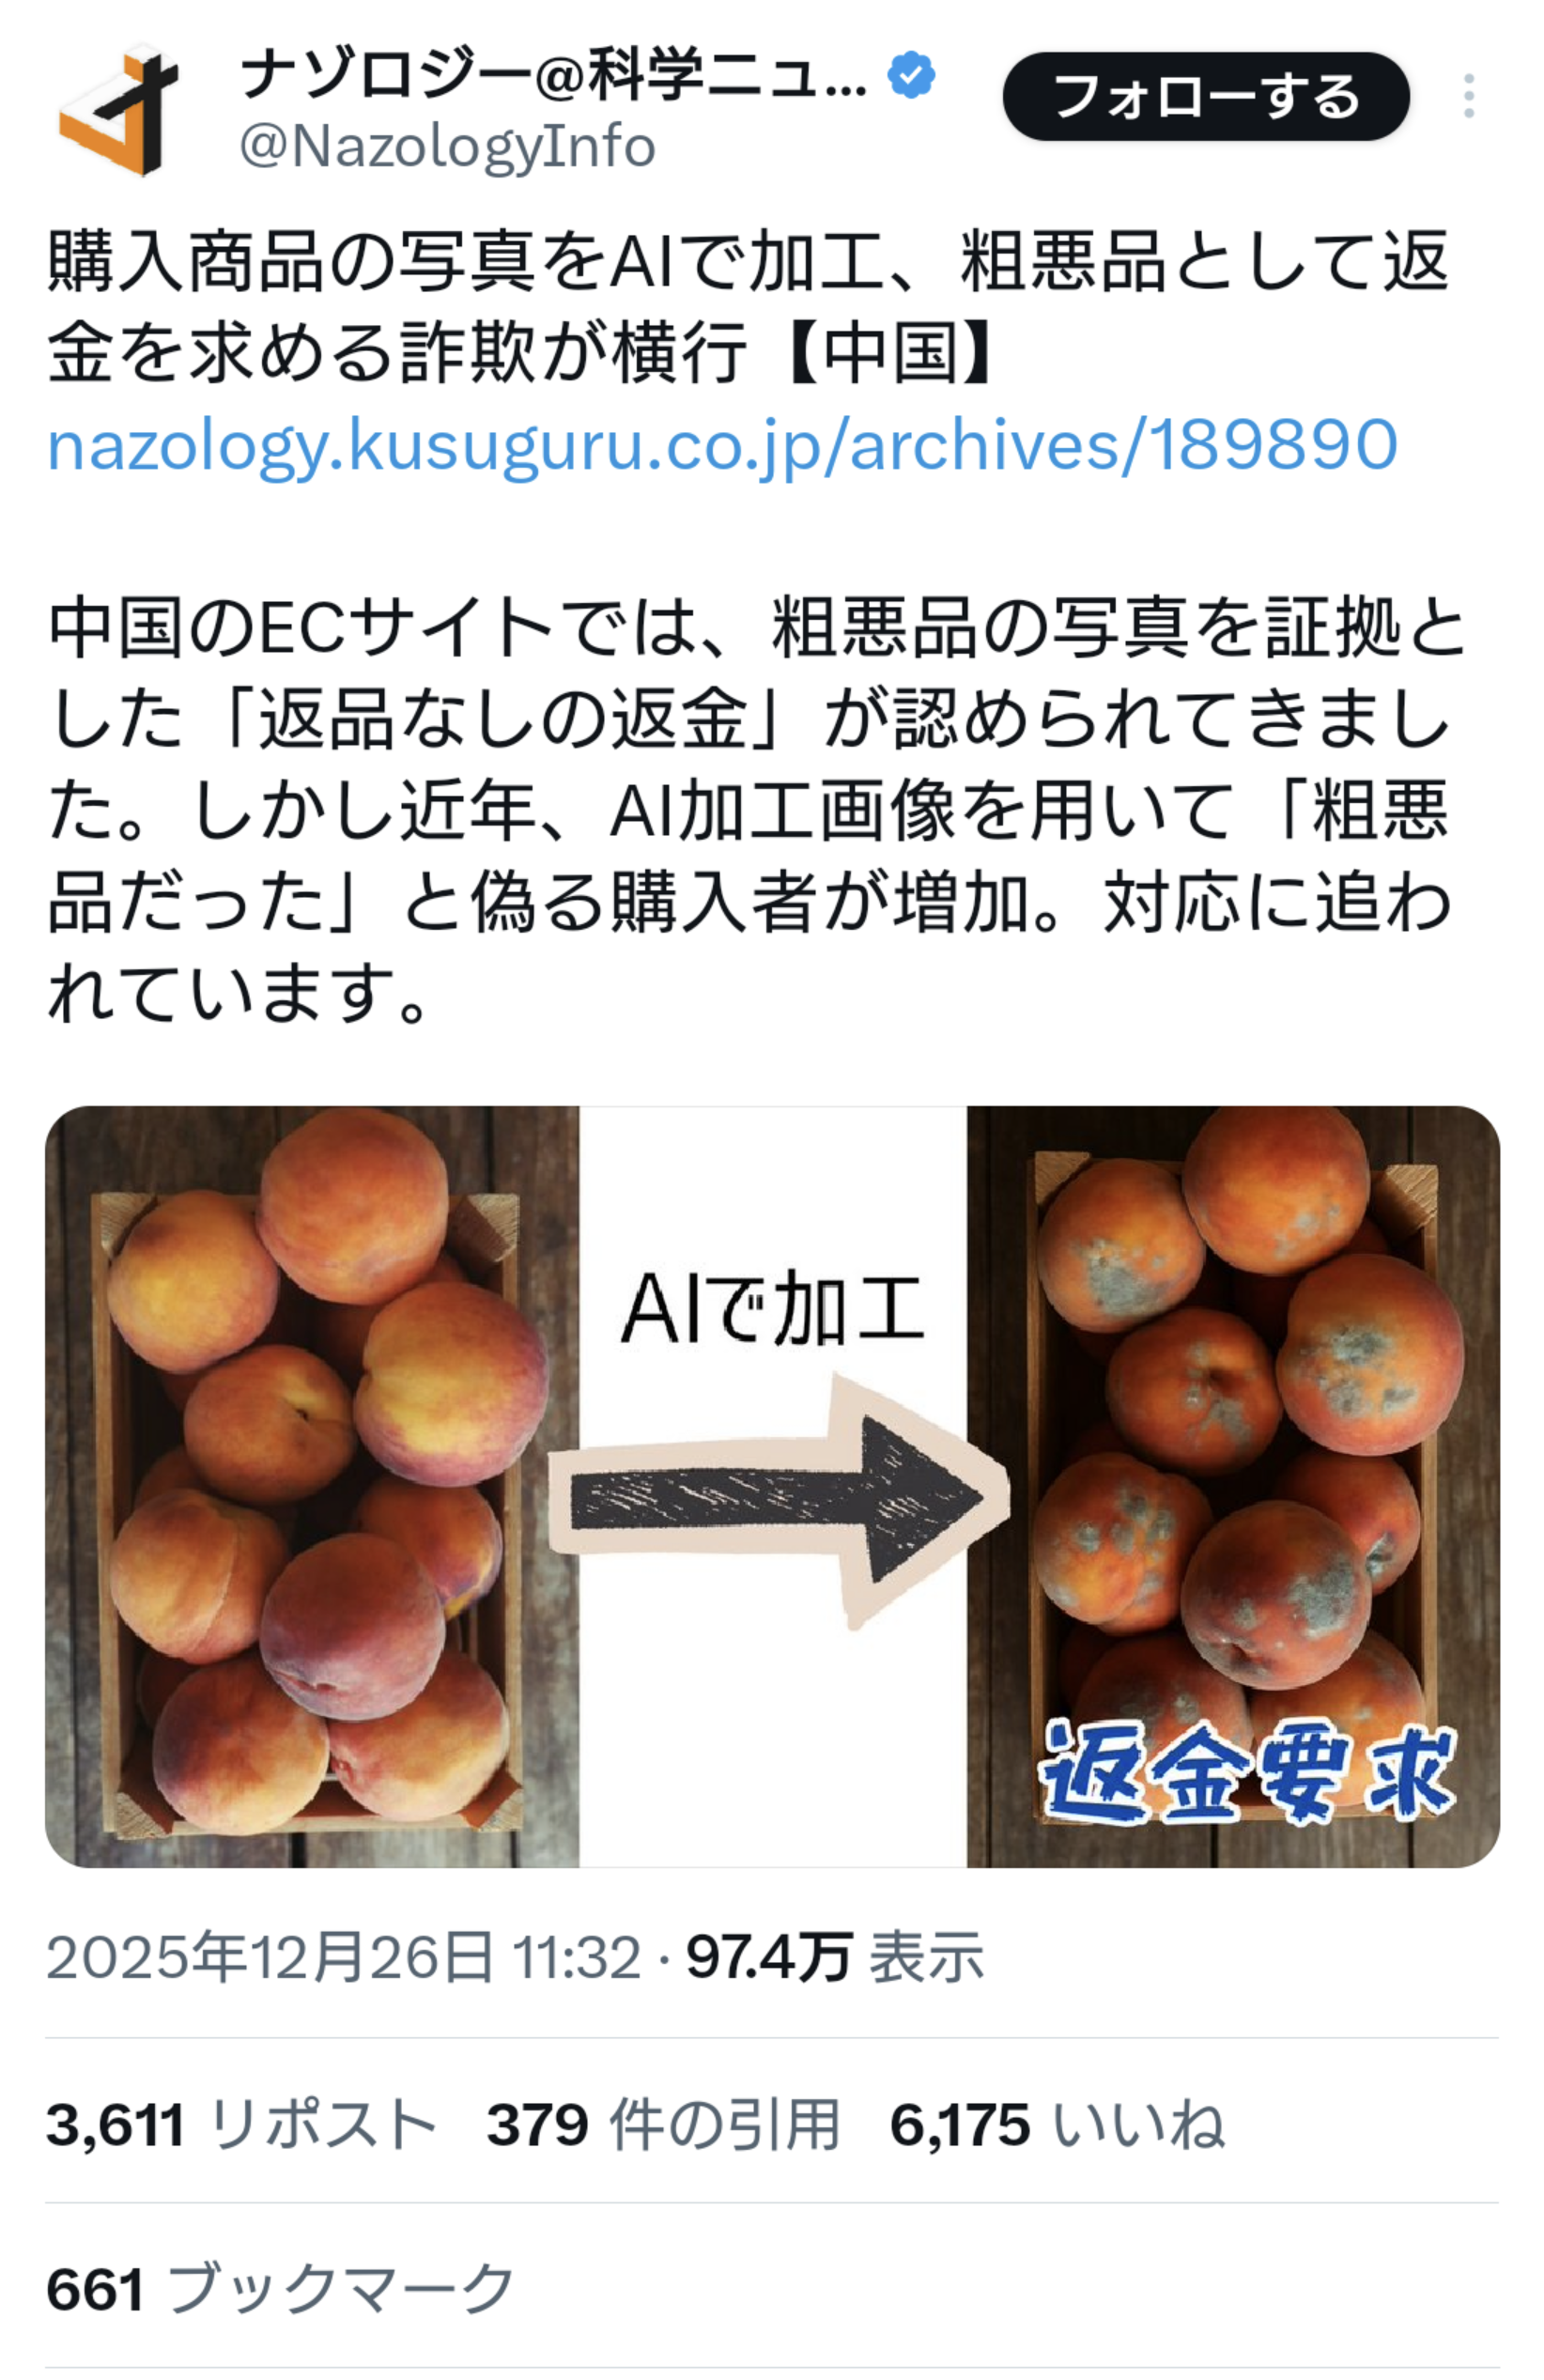Open the 3,611 リポスト list

tap(241, 2124)
